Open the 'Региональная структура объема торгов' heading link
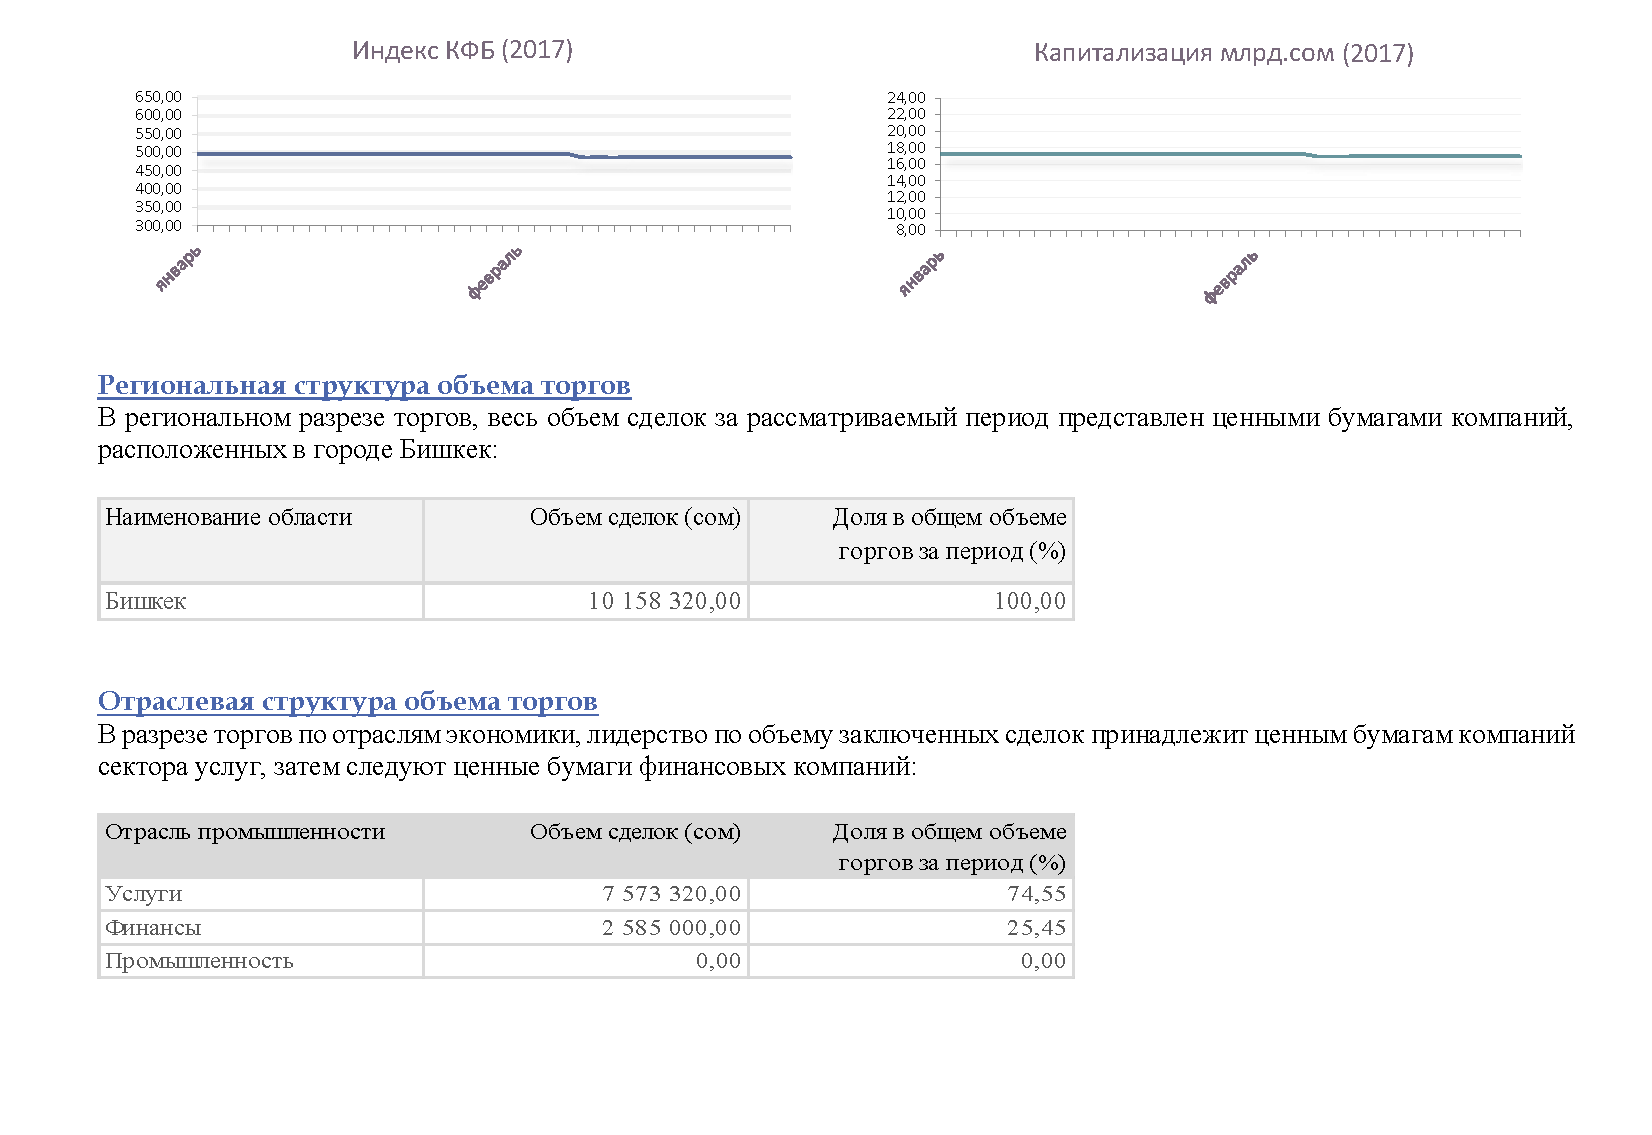The width and height of the screenshot is (1652, 1135). click(364, 385)
